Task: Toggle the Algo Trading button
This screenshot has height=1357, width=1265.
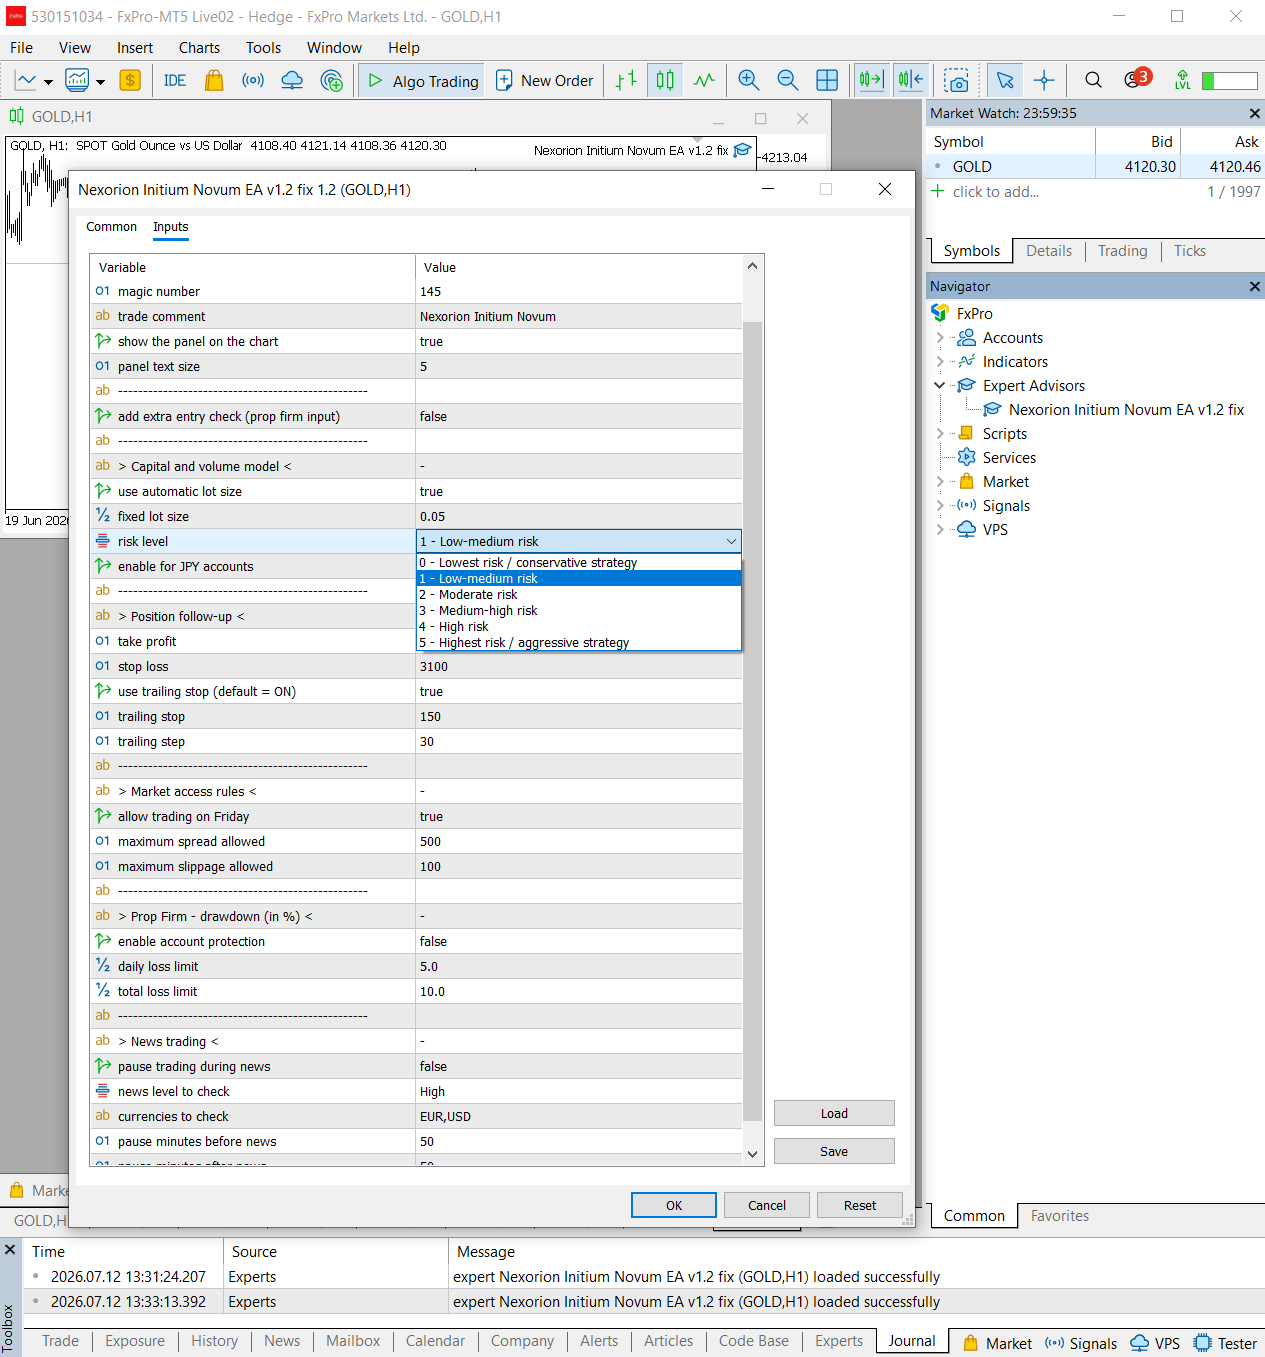Action: (423, 81)
